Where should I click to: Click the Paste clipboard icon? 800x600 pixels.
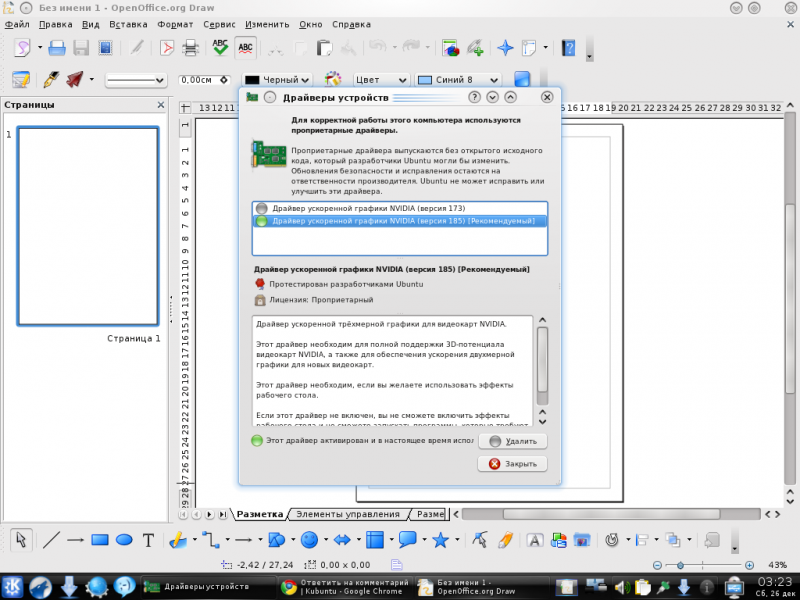[x=324, y=48]
